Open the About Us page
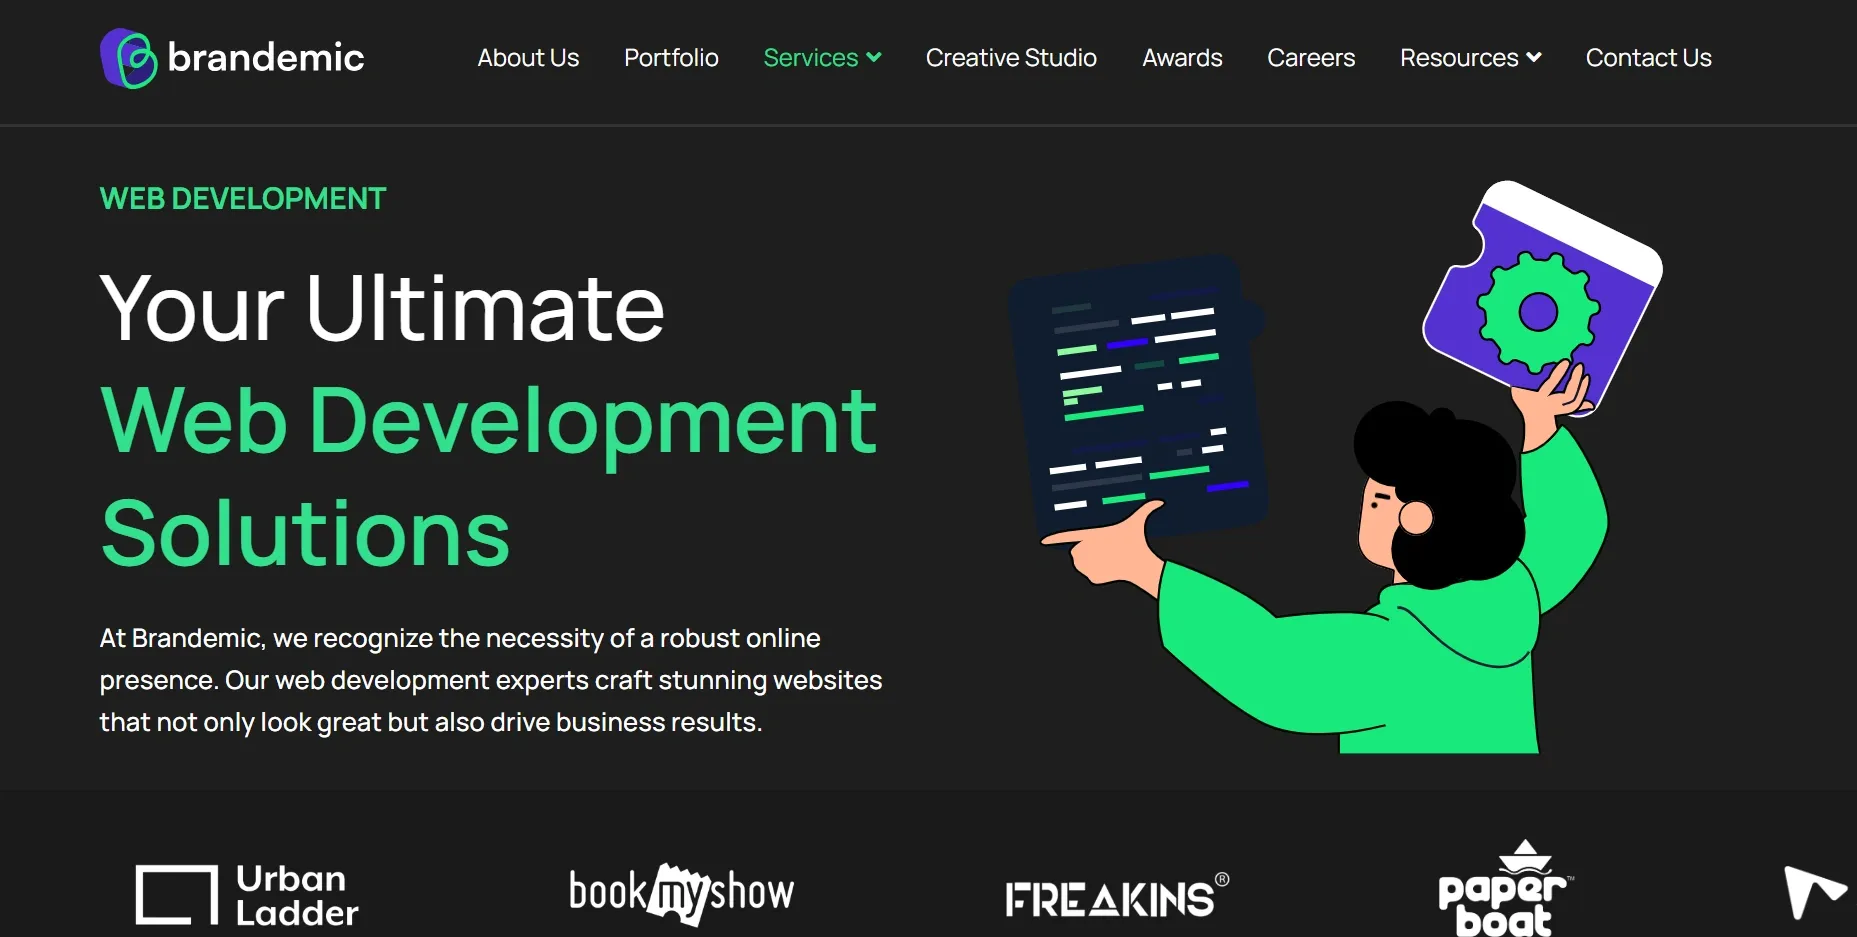1857x937 pixels. pyautogui.click(x=528, y=58)
